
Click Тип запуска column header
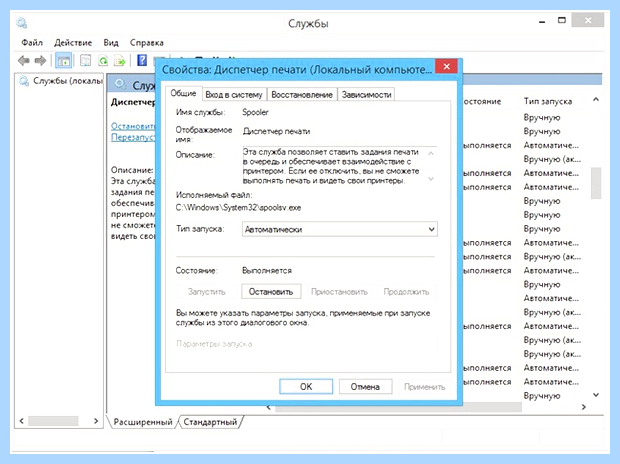tap(548, 101)
